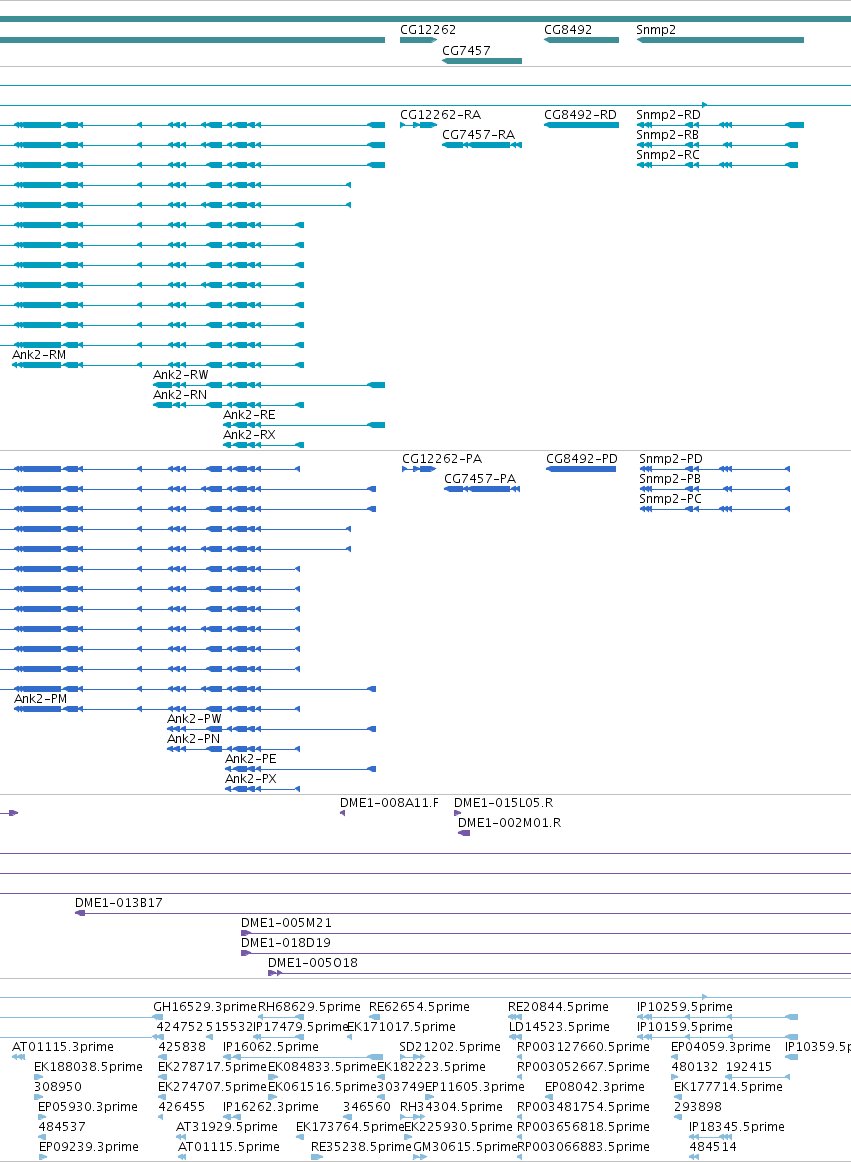Click the DME1-013B17 clone label
Image resolution: width=851 pixels, height=1162 pixels.
pos(119,903)
